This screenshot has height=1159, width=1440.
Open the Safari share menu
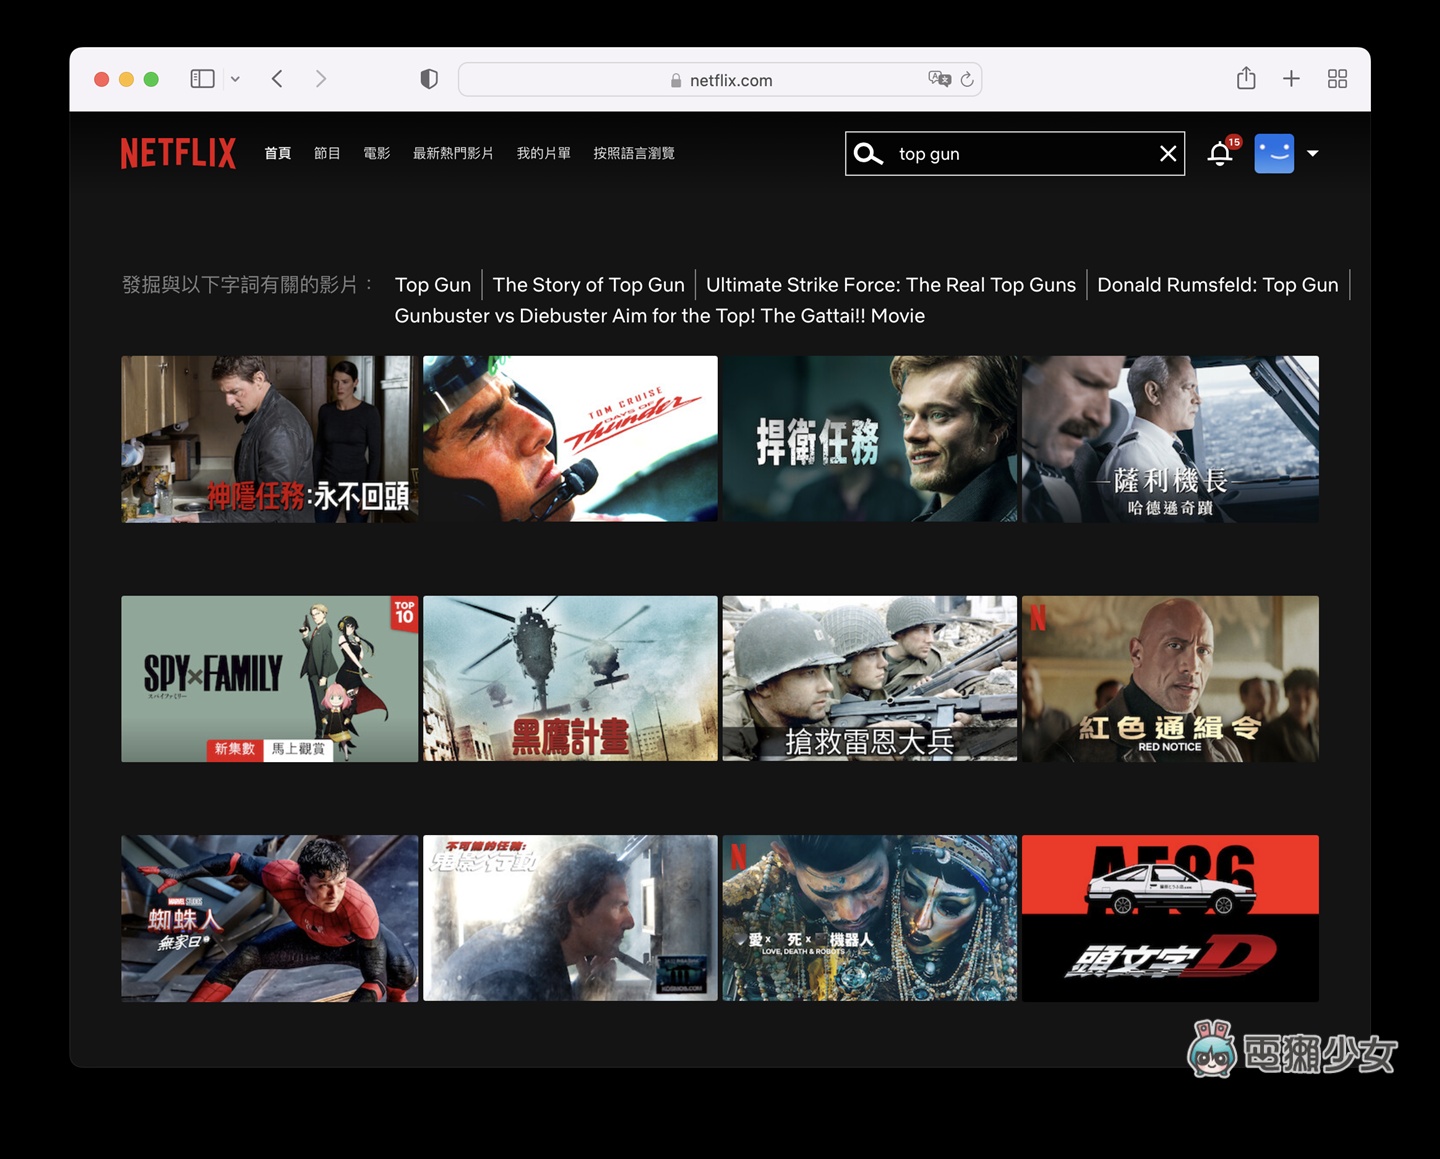1246,78
